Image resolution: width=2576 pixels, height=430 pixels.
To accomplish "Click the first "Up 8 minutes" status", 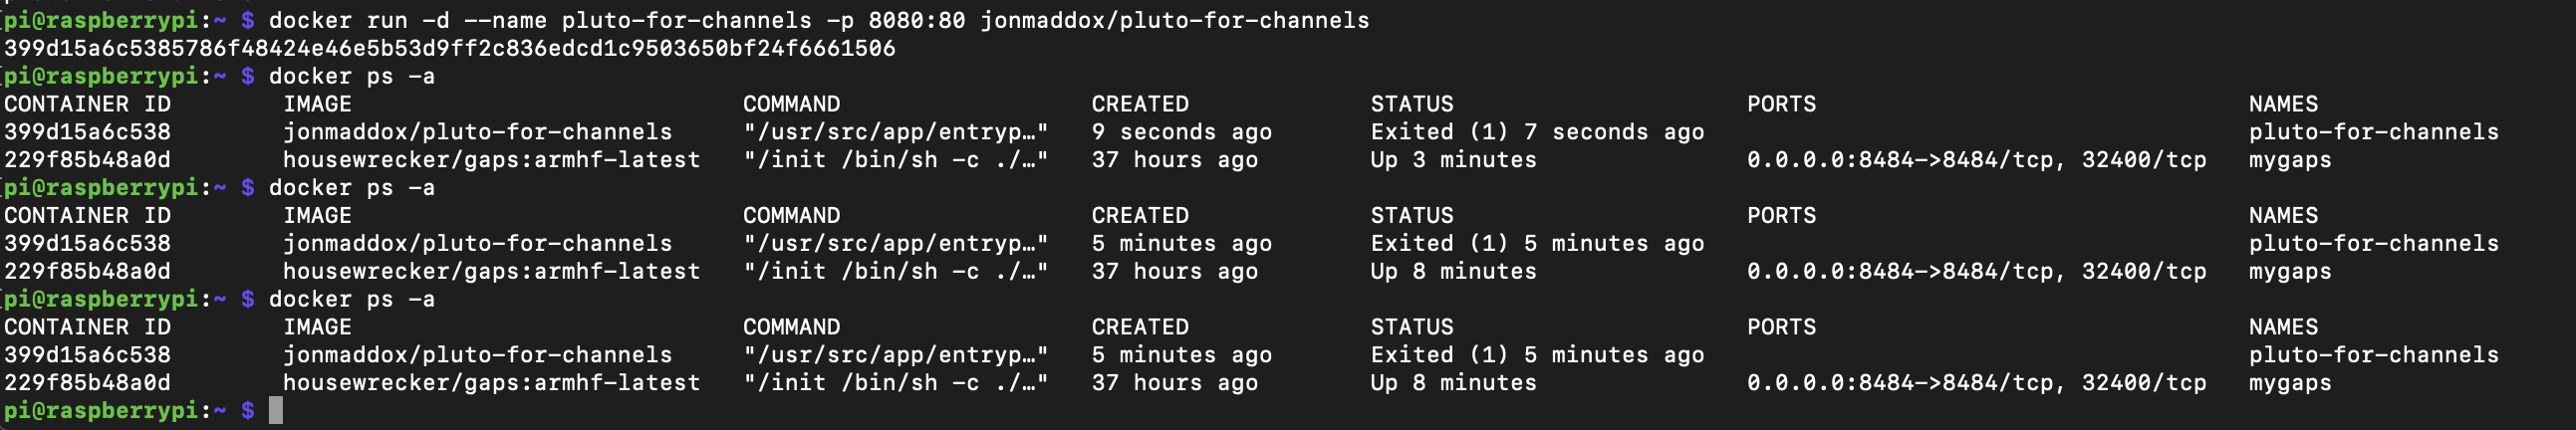I will [x=1453, y=271].
